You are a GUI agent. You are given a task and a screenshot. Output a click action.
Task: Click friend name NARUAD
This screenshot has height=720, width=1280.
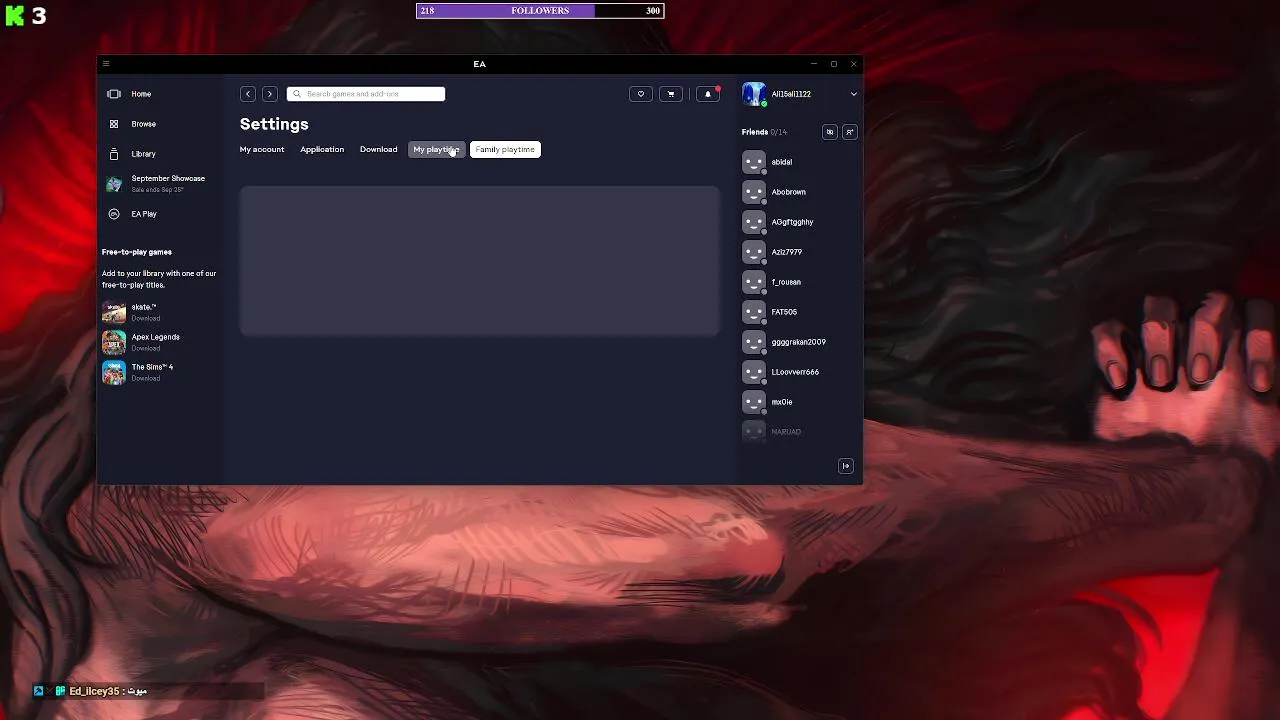(x=786, y=432)
